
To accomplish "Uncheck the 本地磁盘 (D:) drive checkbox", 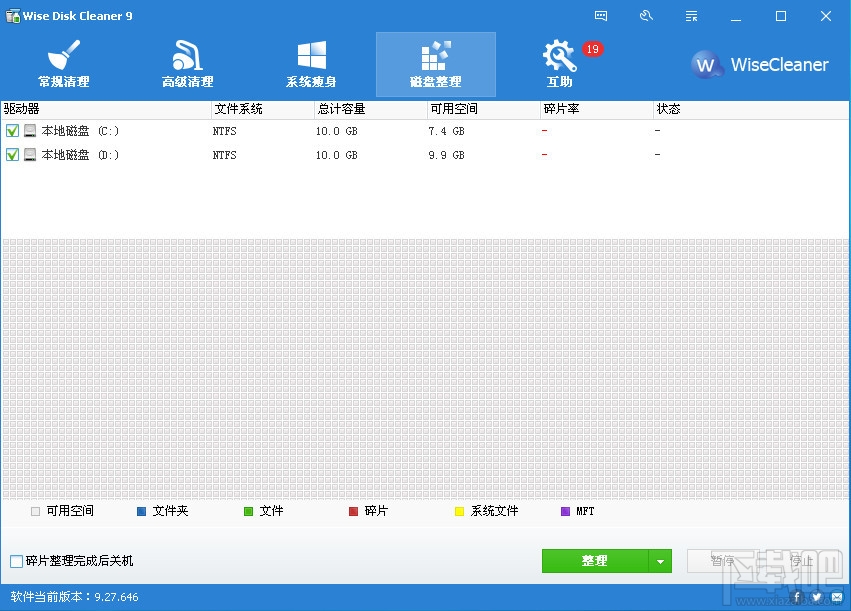I will coord(14,155).
